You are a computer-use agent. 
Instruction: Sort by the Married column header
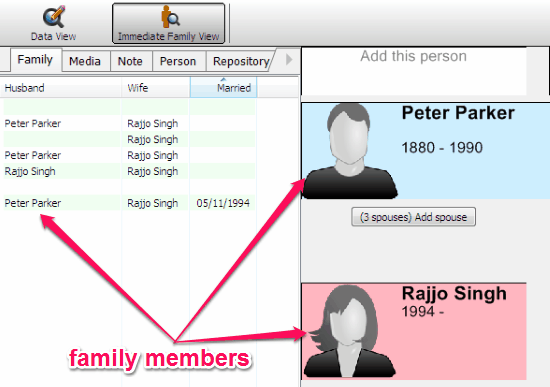[223, 87]
